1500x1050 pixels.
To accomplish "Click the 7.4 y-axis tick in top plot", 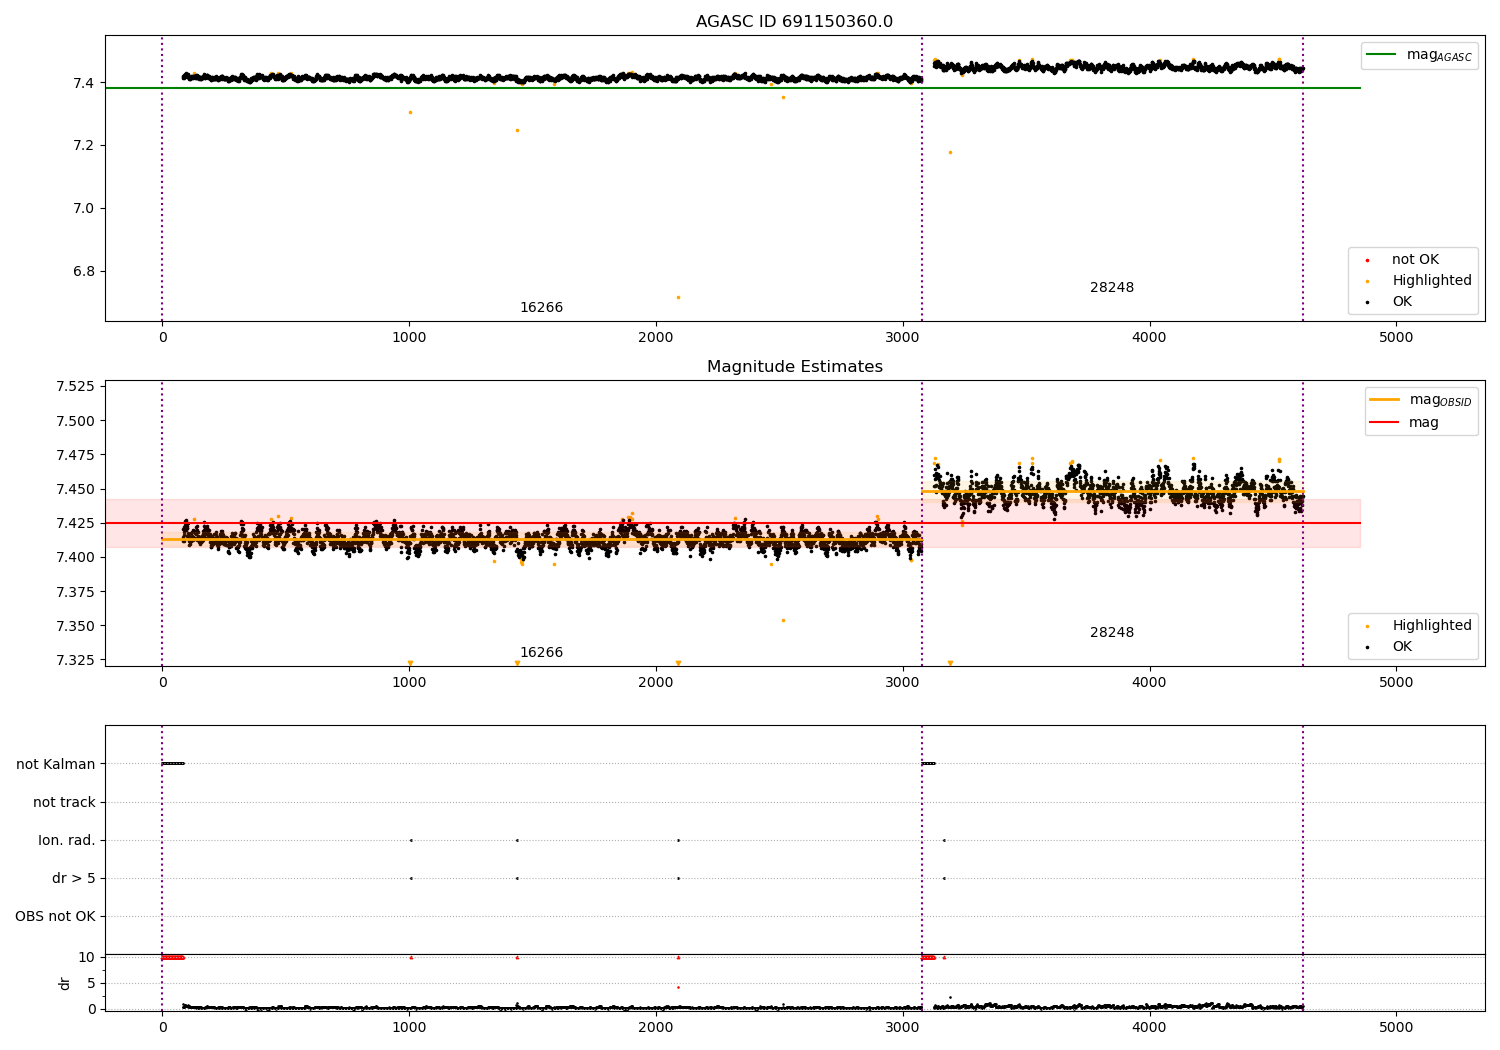I will [x=84, y=83].
